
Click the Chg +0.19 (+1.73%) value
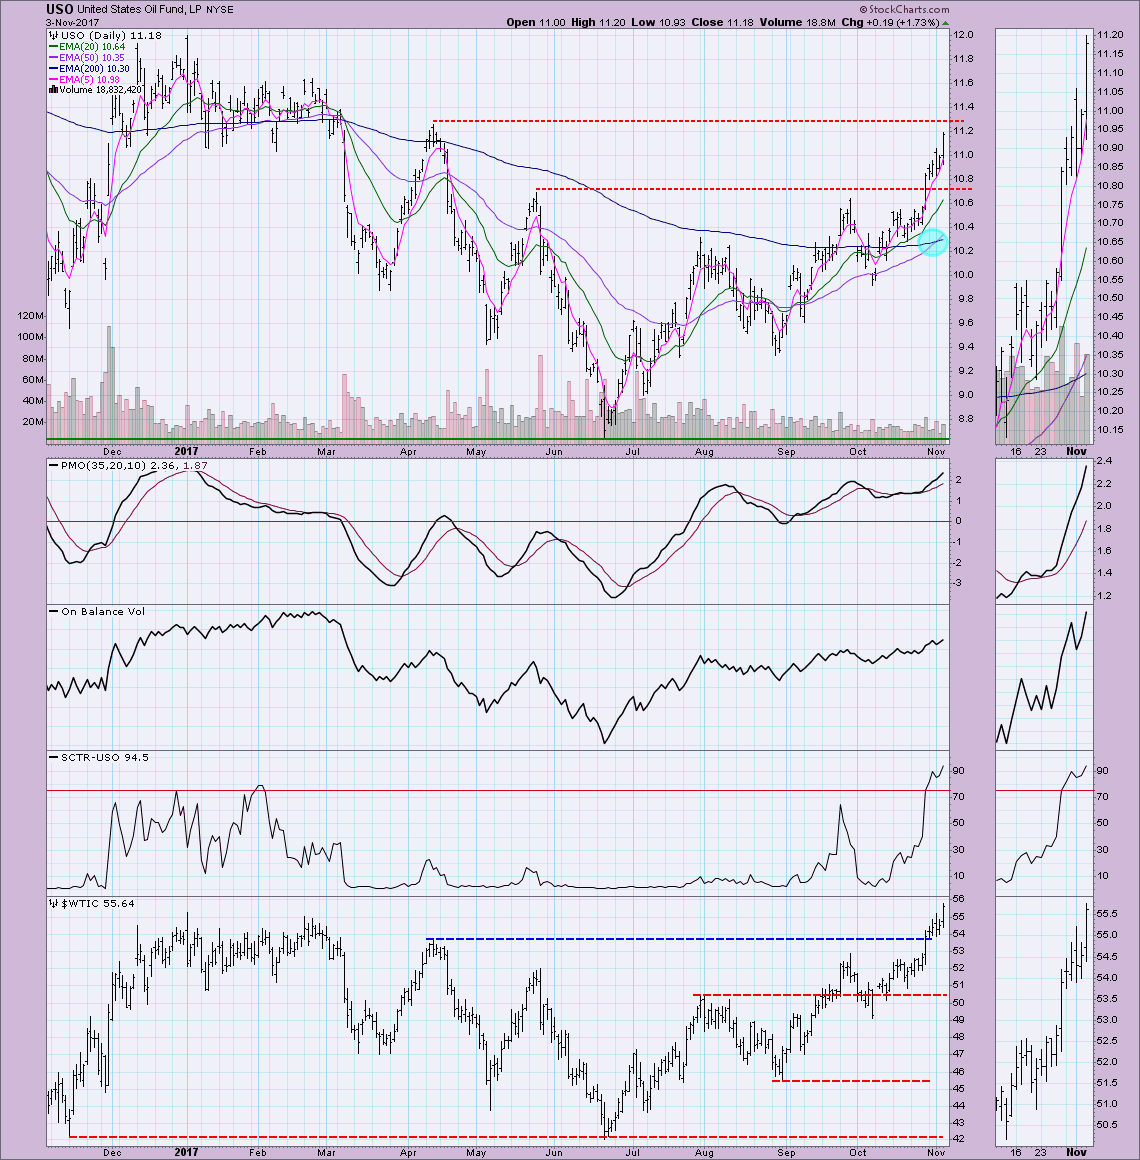coord(891,22)
